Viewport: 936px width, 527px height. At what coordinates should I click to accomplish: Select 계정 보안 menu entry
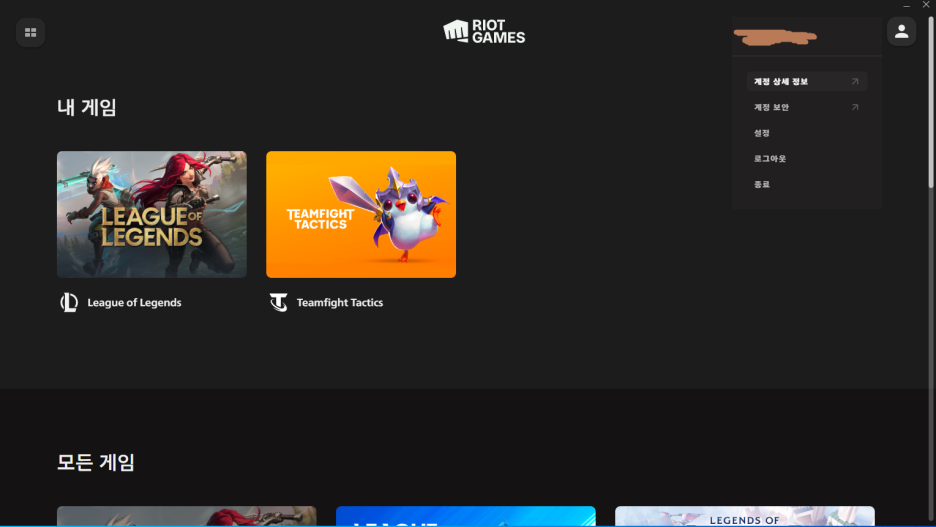coord(806,107)
